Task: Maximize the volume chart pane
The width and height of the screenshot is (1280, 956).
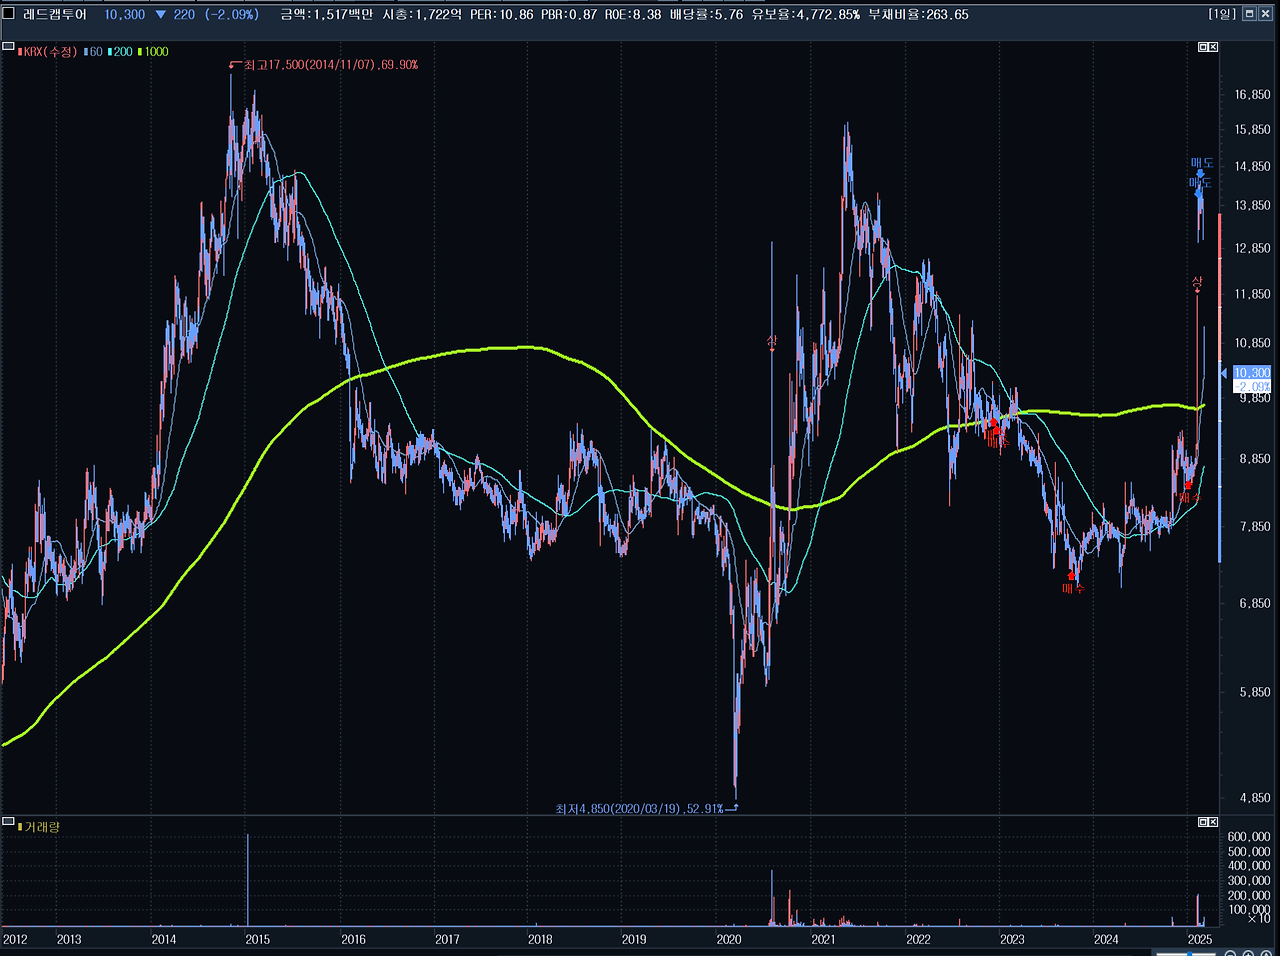Action: (1203, 822)
